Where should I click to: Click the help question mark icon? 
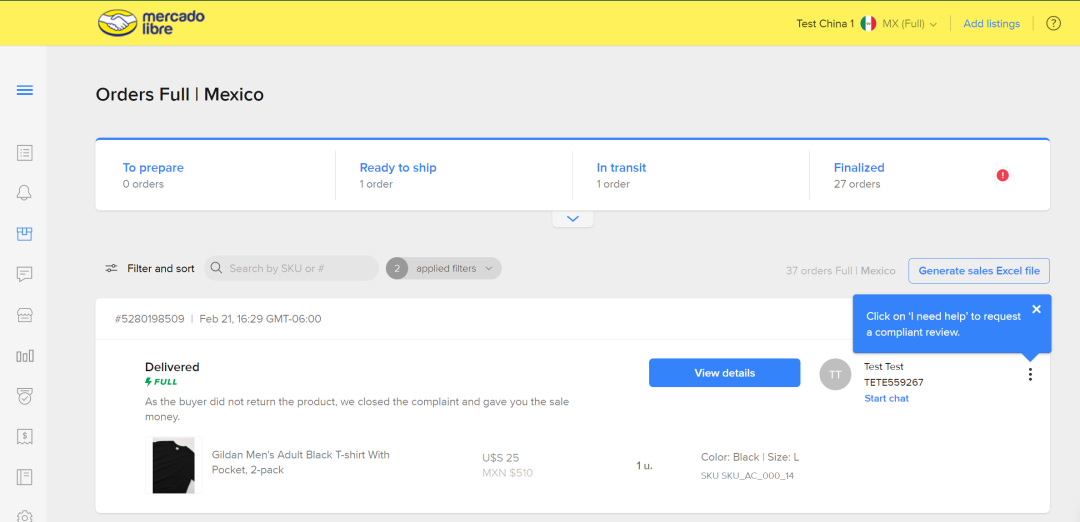point(1053,24)
